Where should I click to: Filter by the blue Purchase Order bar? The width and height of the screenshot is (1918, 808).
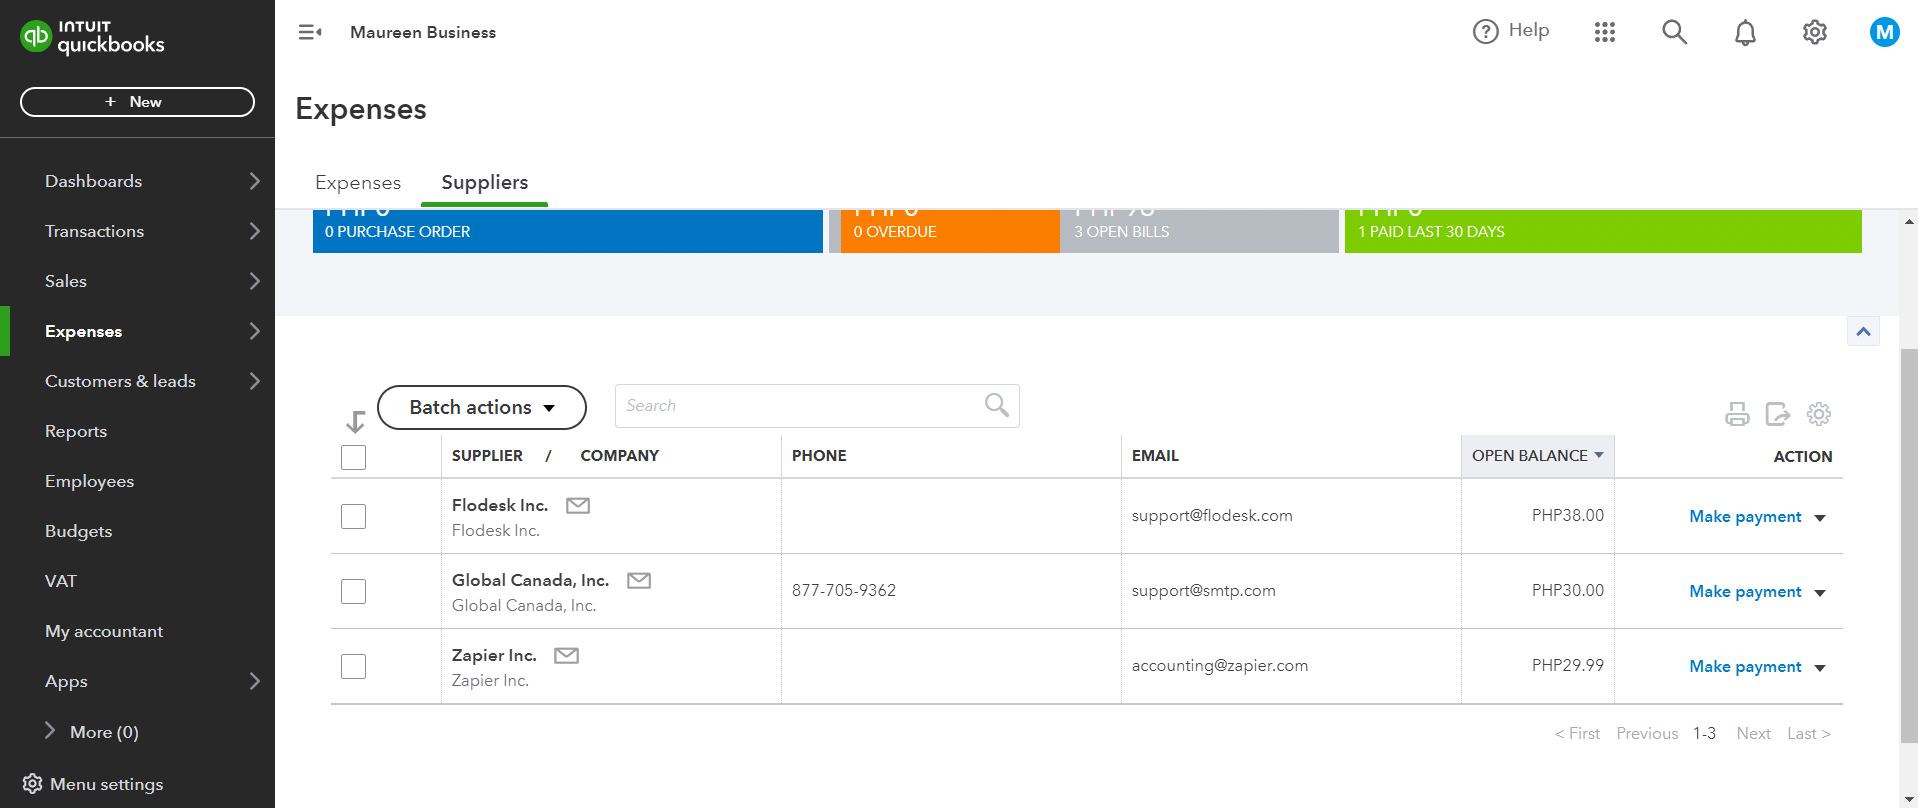coord(568,231)
